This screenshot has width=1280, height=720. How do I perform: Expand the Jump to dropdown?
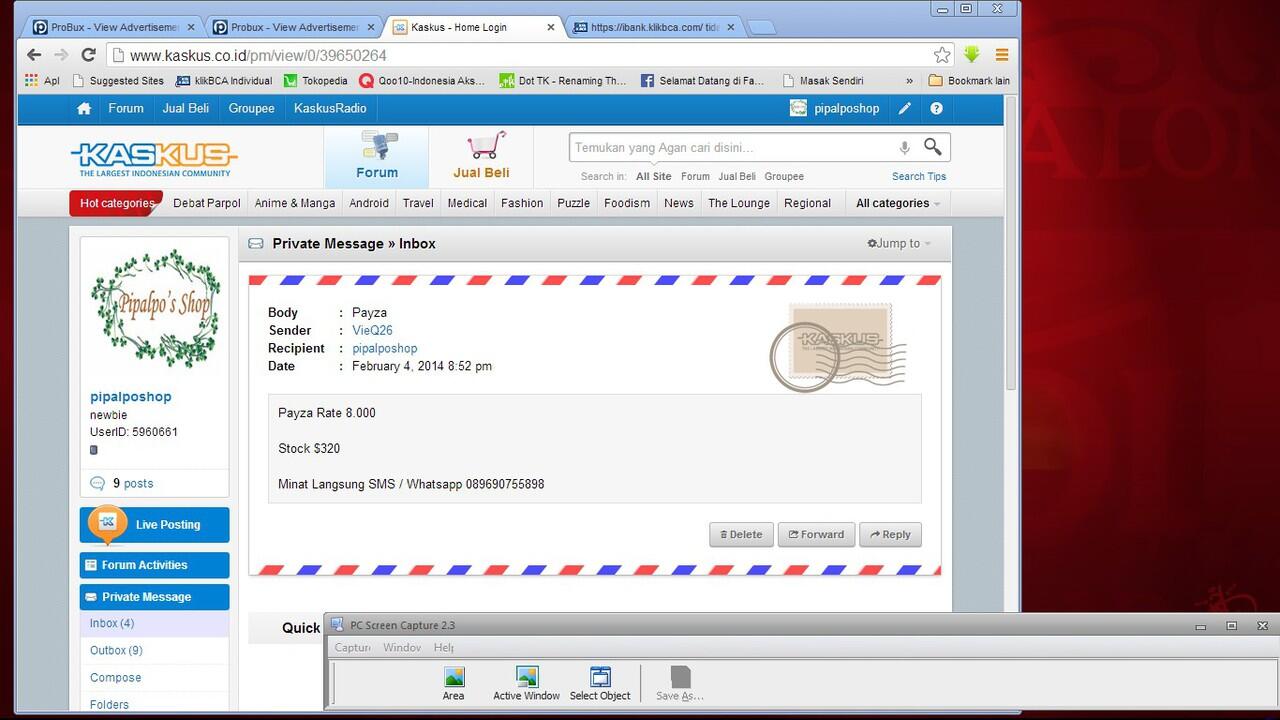pos(899,243)
